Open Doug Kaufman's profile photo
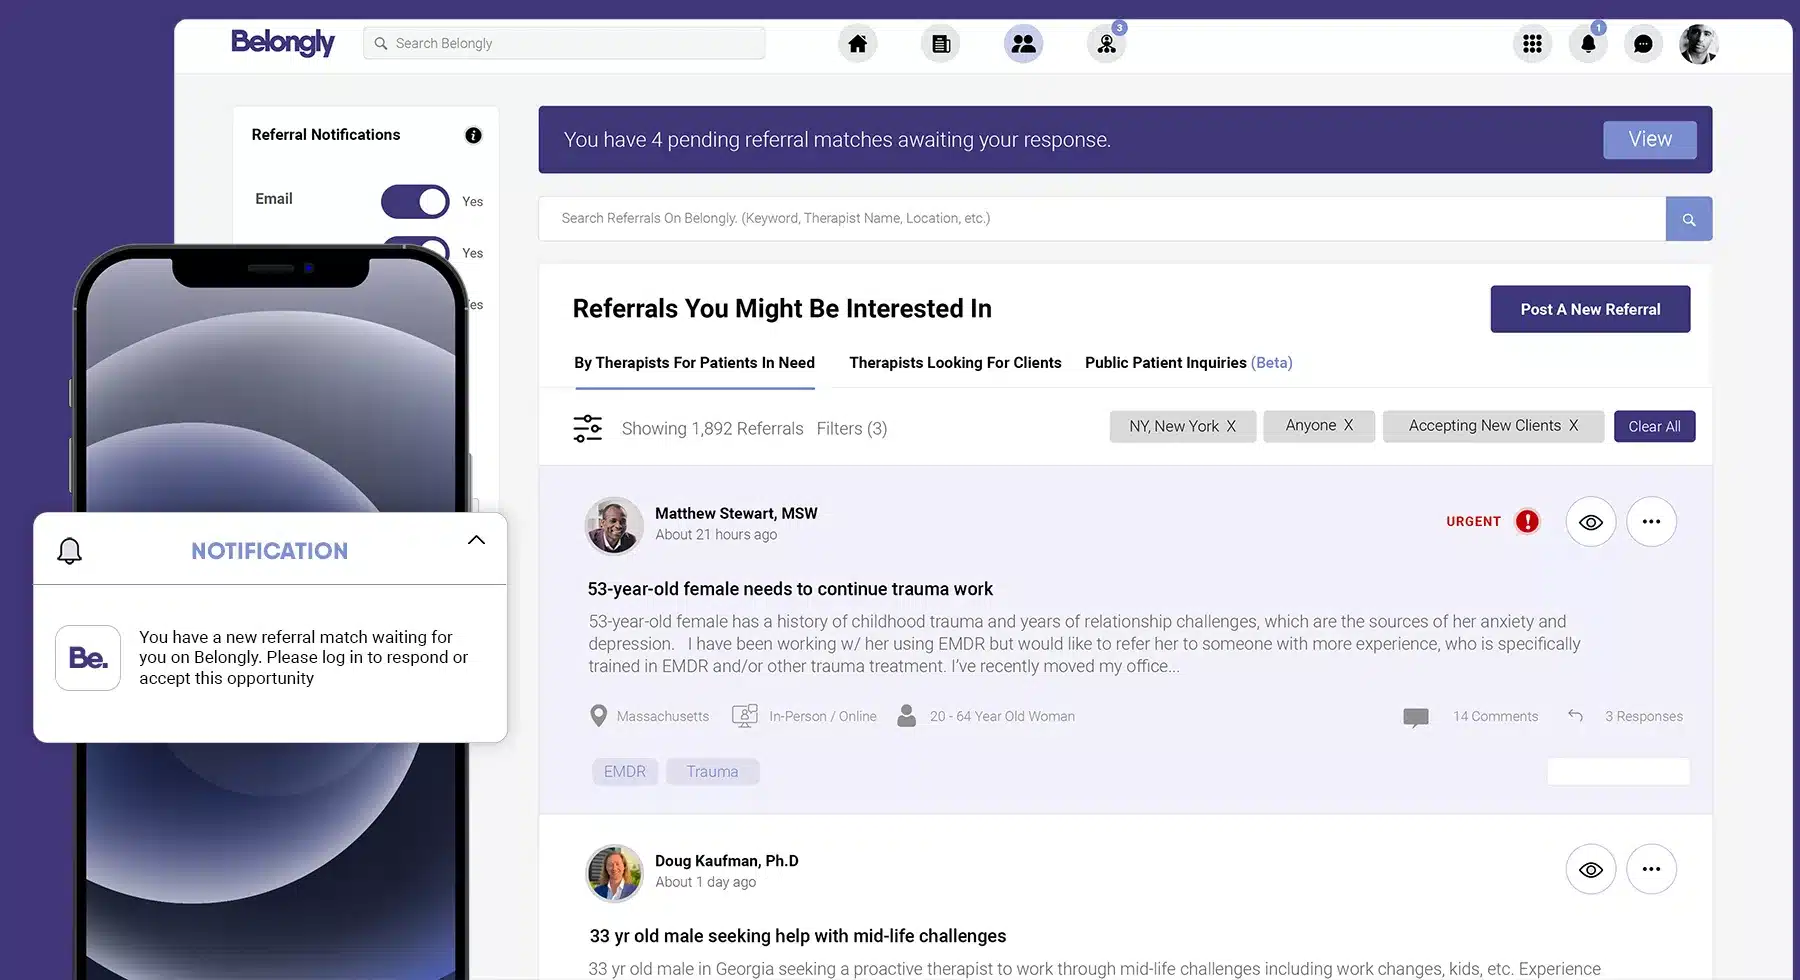This screenshot has width=1800, height=980. (x=613, y=873)
